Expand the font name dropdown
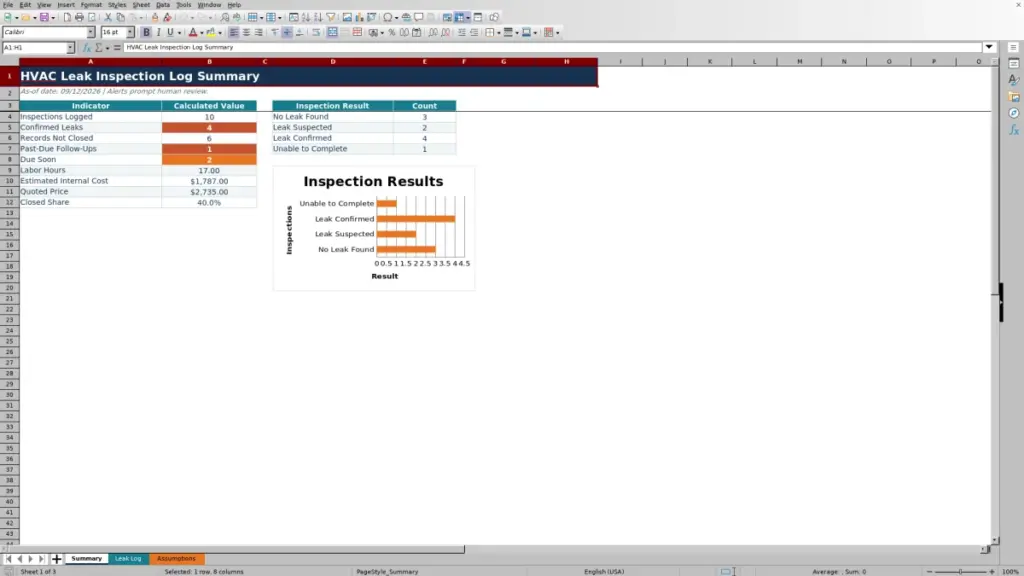Viewport: 1024px width, 576px height. 90,32
